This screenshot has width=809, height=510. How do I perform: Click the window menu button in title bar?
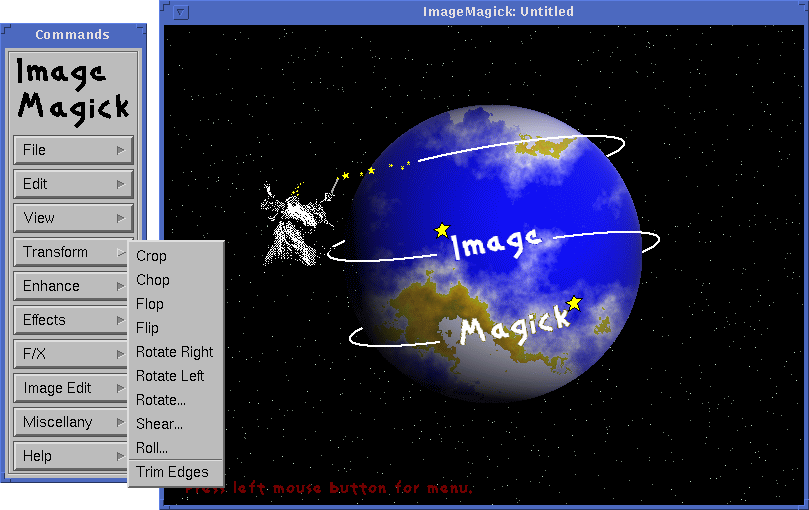tap(181, 13)
